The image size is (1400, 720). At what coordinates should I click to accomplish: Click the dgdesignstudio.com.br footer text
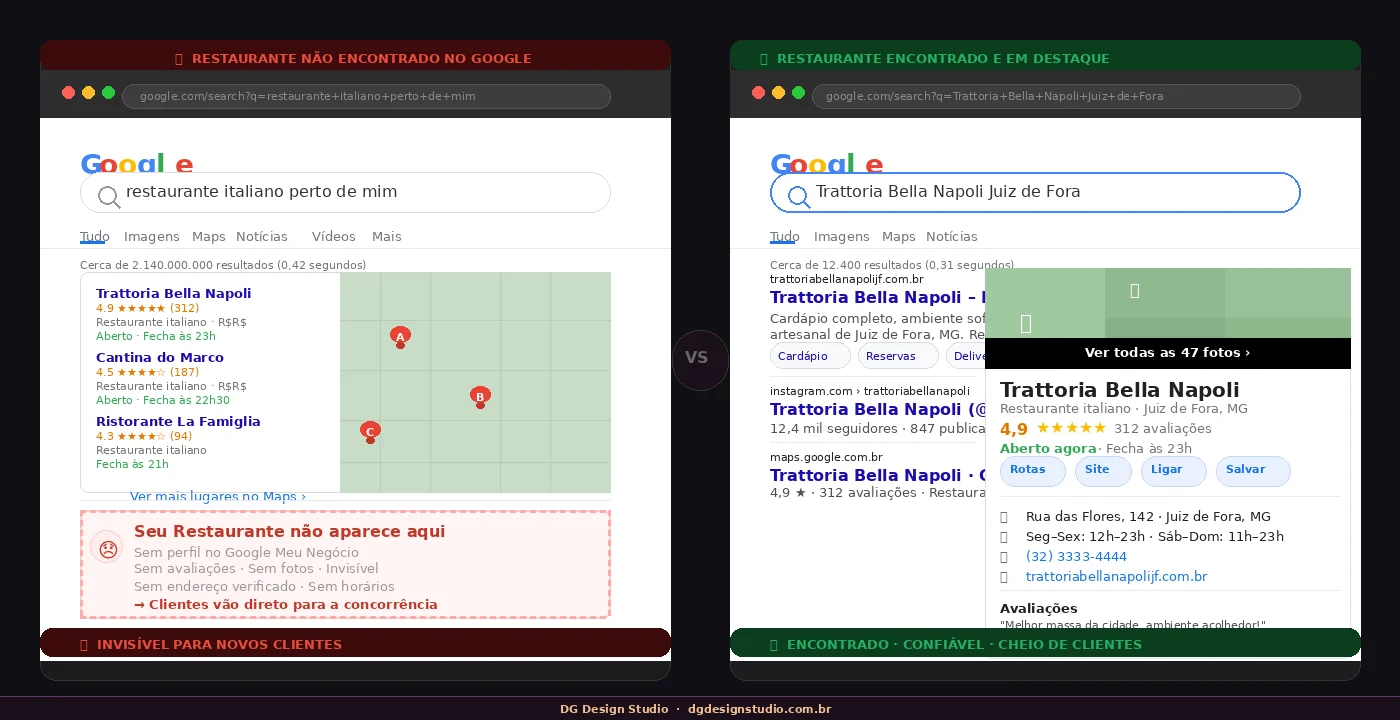tap(760, 709)
